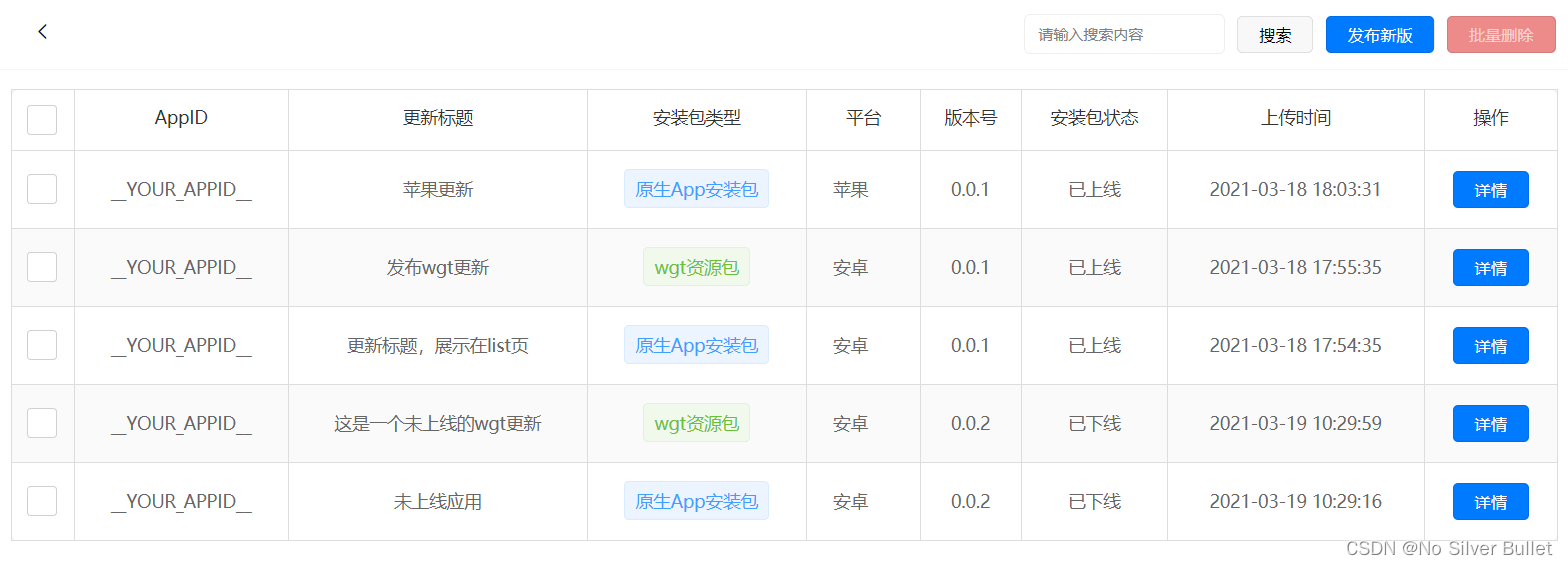
Task: Click timestamp 2021-03-18 18:03:31
Action: point(1296,189)
